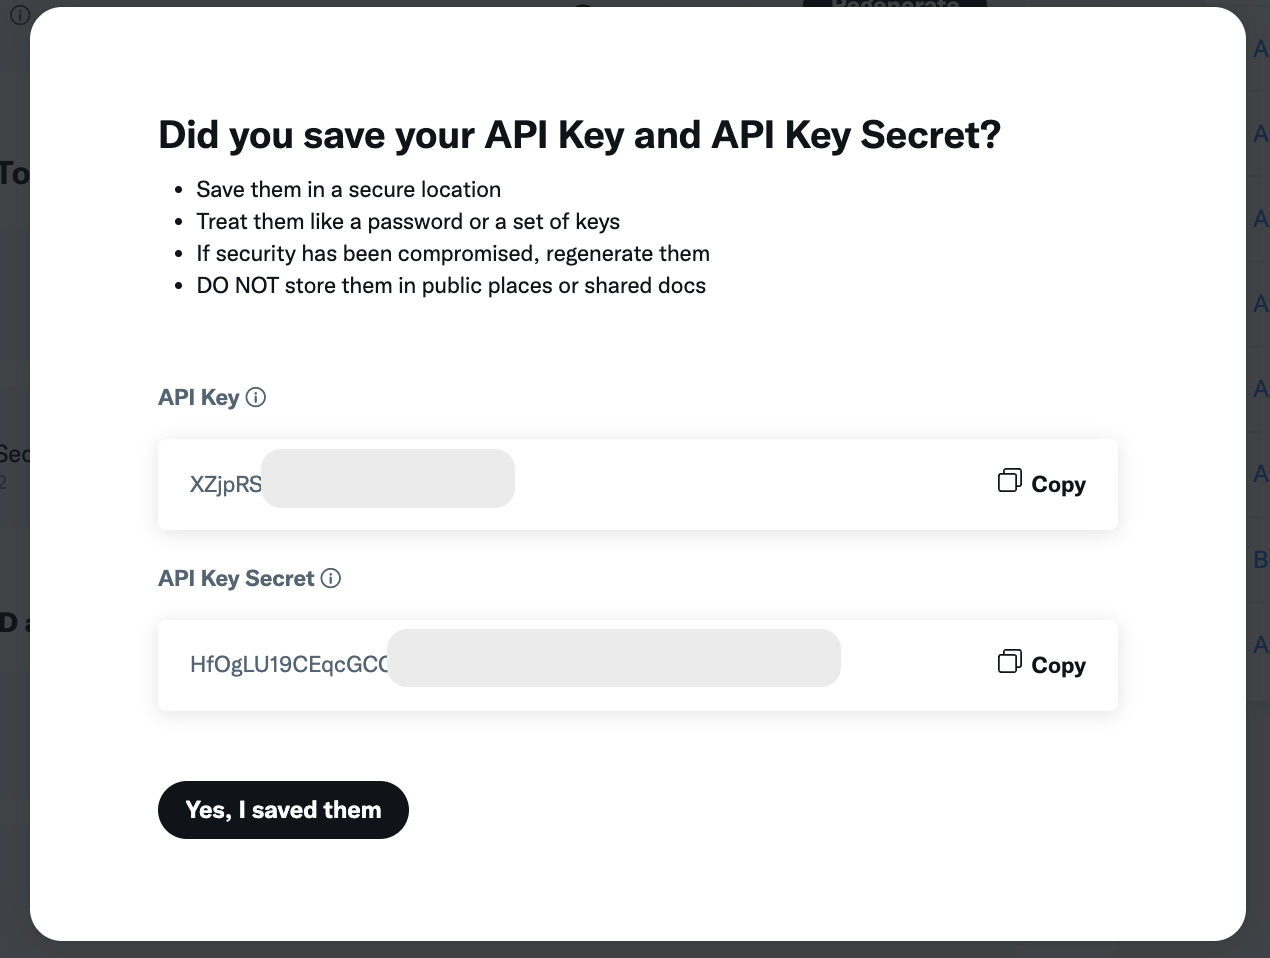Click the "DO NOT store them" bullet
This screenshot has height=958, width=1270.
451,286
